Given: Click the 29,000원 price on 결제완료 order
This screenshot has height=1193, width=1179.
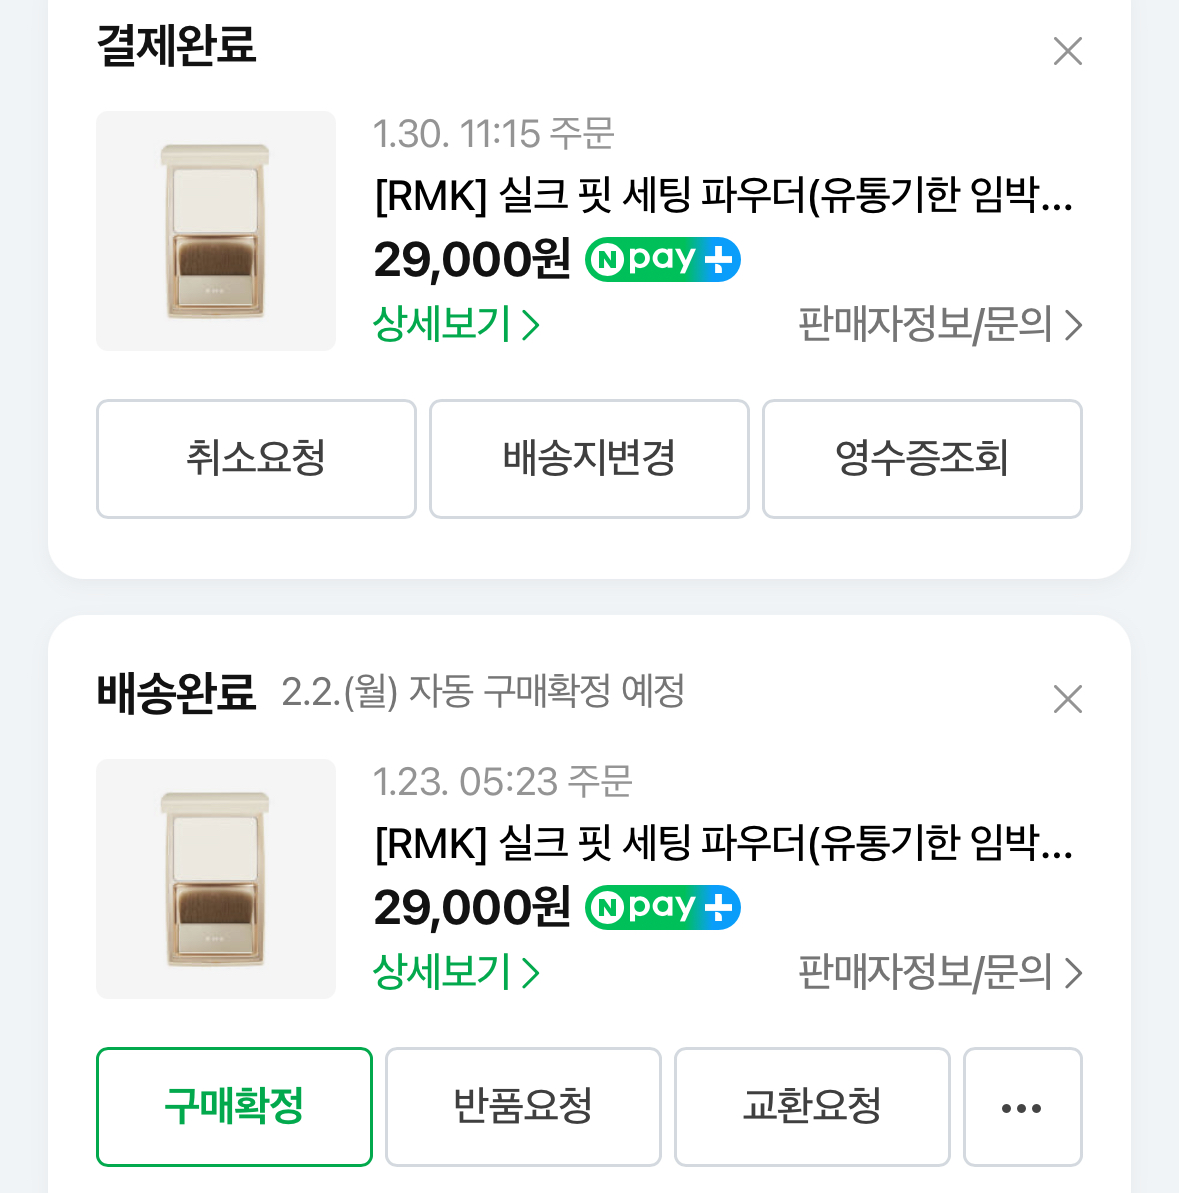Looking at the screenshot, I should (472, 260).
